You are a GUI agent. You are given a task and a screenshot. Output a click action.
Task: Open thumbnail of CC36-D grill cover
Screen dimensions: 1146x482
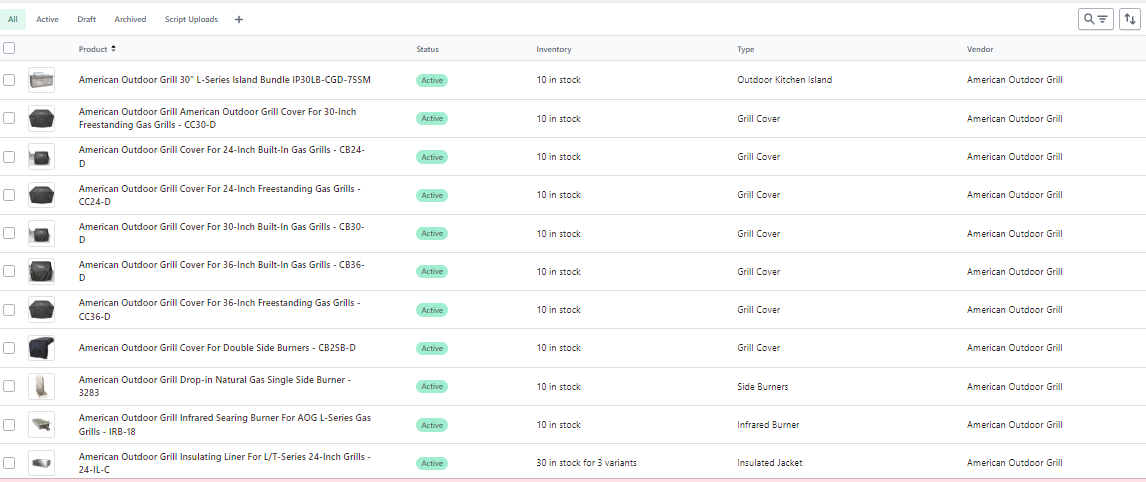pyautogui.click(x=41, y=309)
